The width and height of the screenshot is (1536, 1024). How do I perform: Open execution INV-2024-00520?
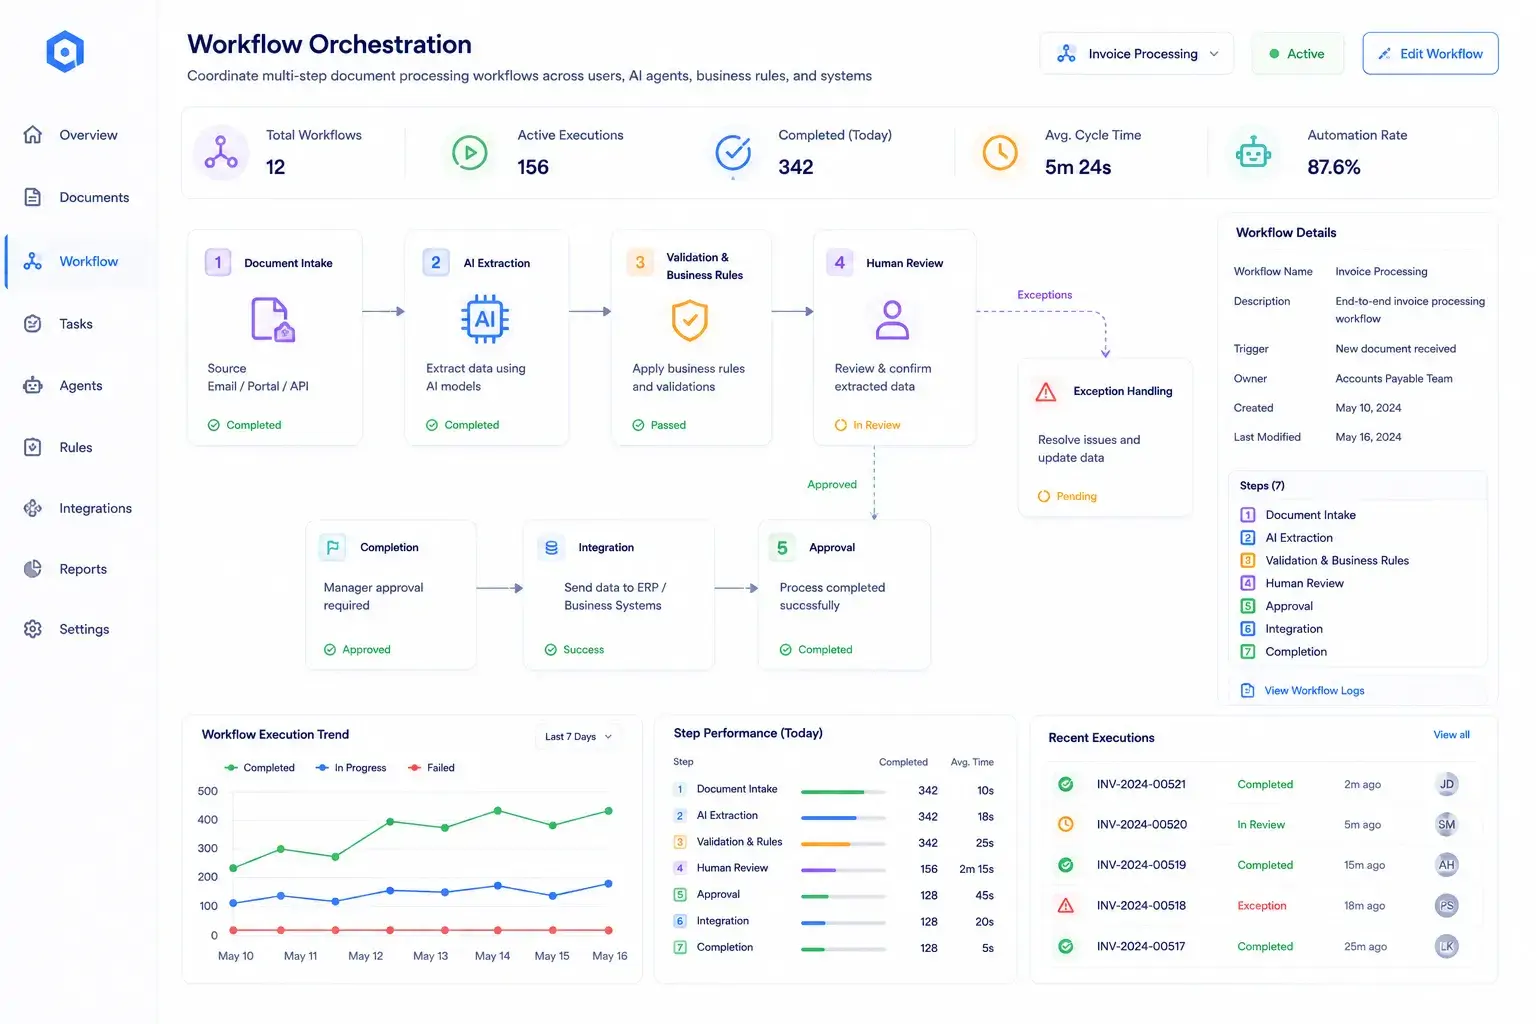click(1142, 825)
